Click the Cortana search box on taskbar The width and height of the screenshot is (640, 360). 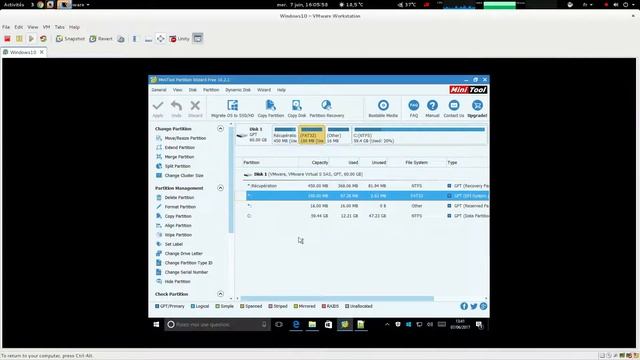pyautogui.click(x=217, y=324)
